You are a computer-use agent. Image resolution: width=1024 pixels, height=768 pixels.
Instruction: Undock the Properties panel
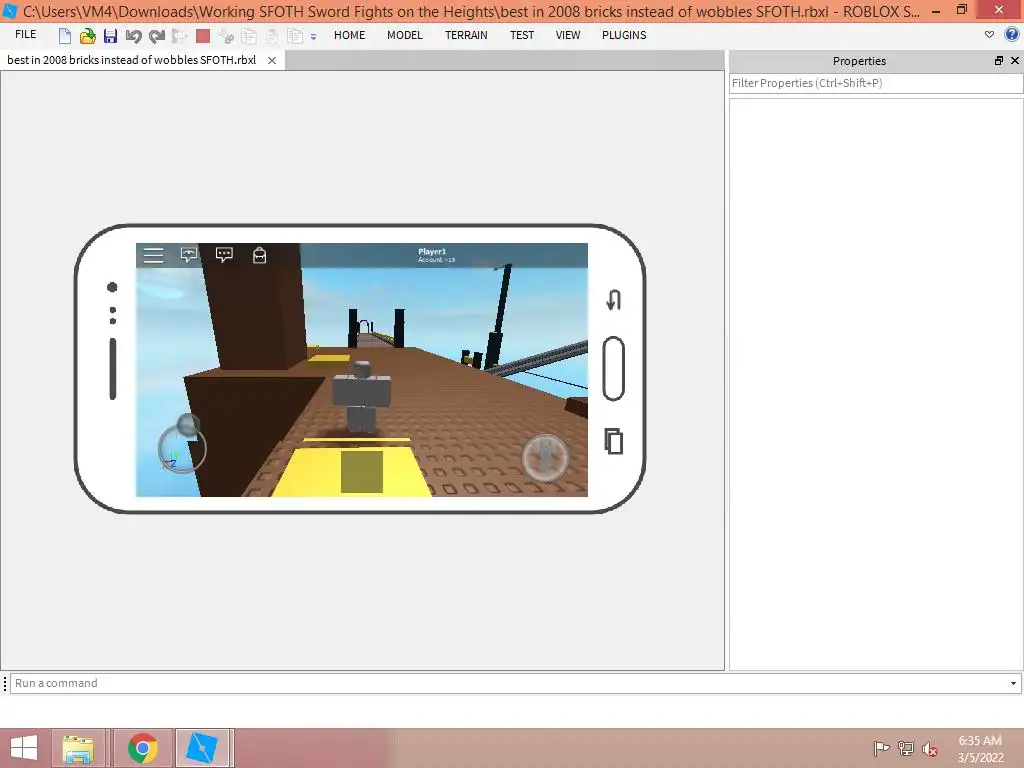(999, 61)
